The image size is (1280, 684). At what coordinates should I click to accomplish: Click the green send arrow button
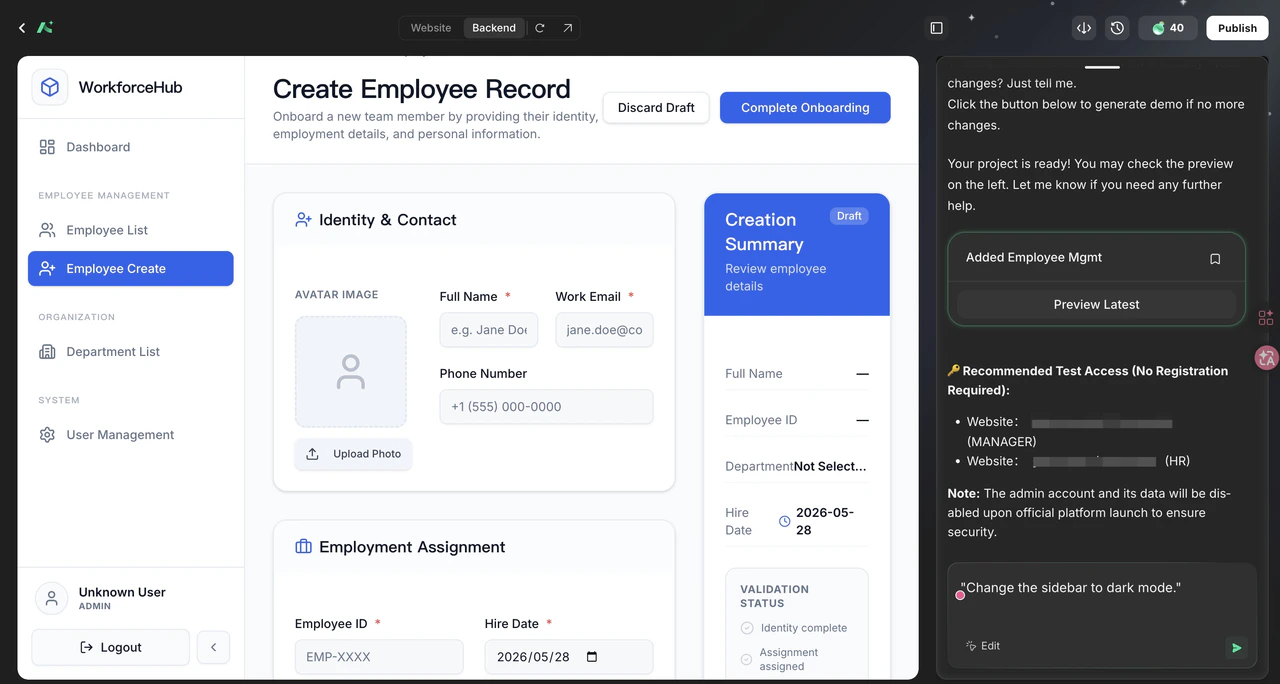pos(1236,648)
